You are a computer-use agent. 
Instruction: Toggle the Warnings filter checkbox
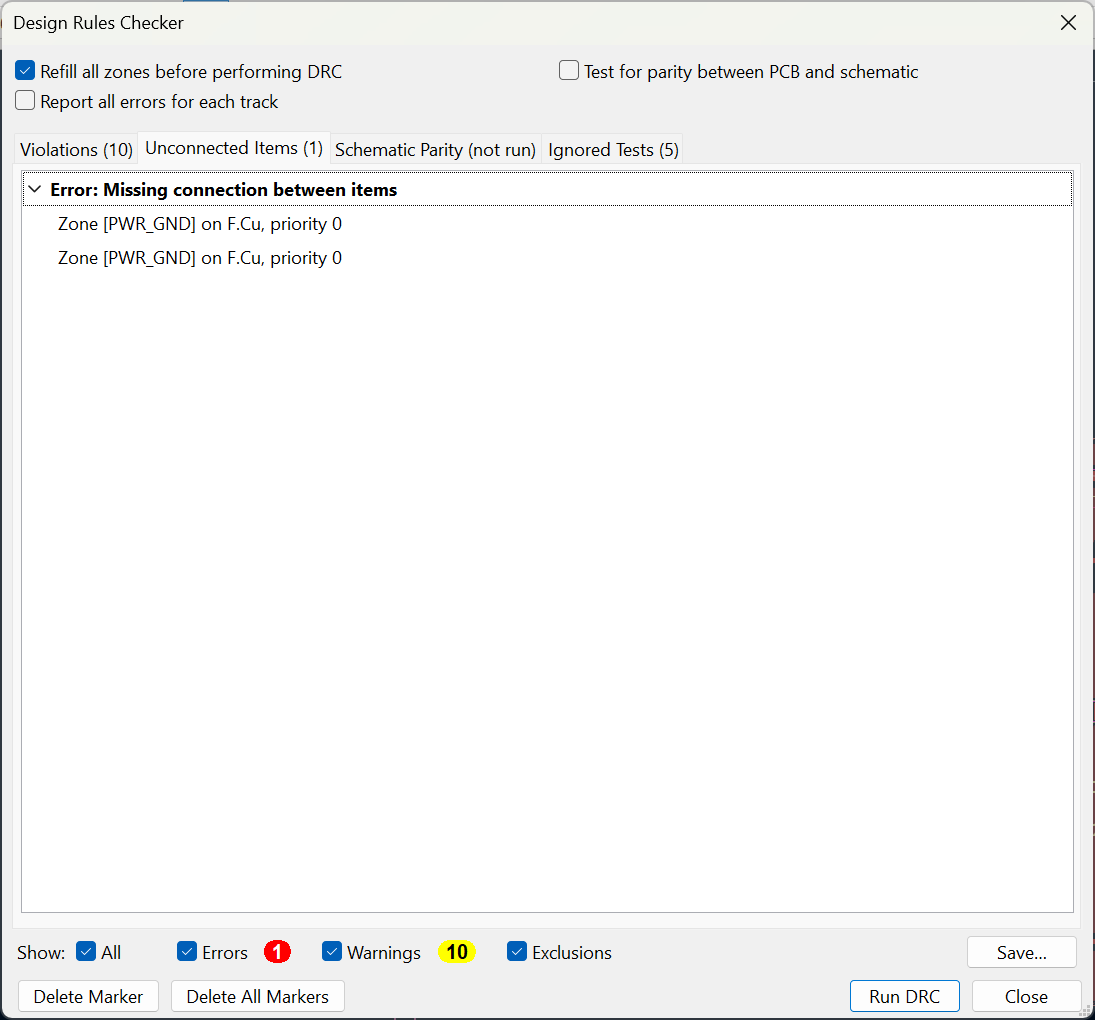(x=332, y=952)
